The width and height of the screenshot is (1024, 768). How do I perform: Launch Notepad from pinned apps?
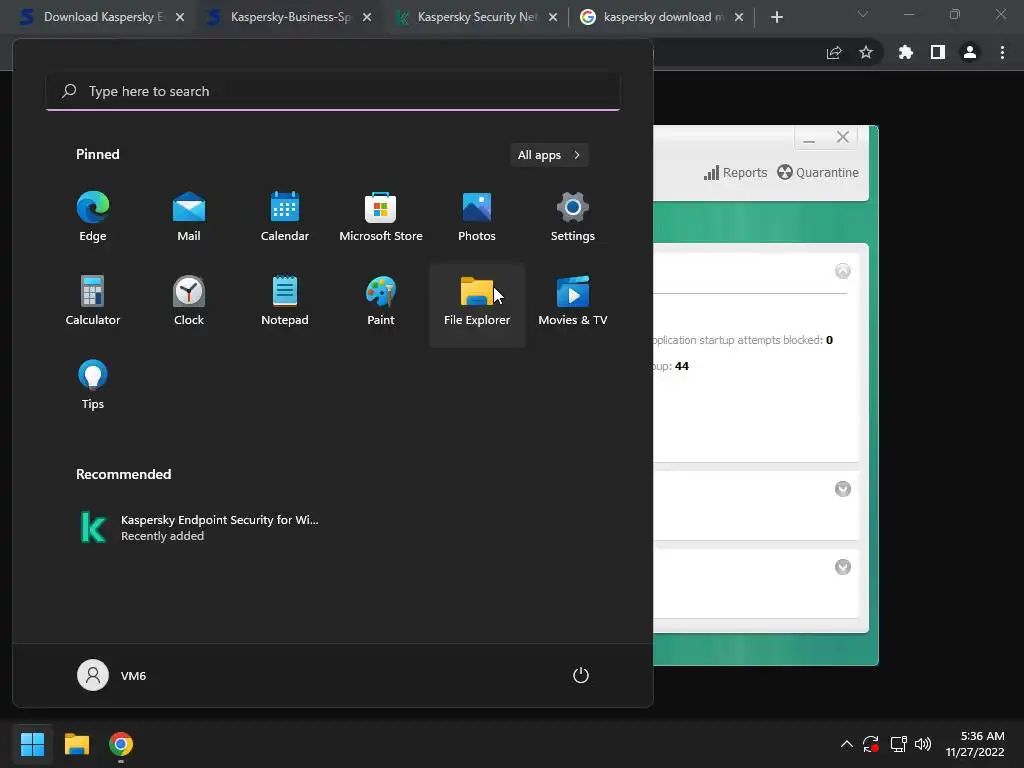[285, 301]
